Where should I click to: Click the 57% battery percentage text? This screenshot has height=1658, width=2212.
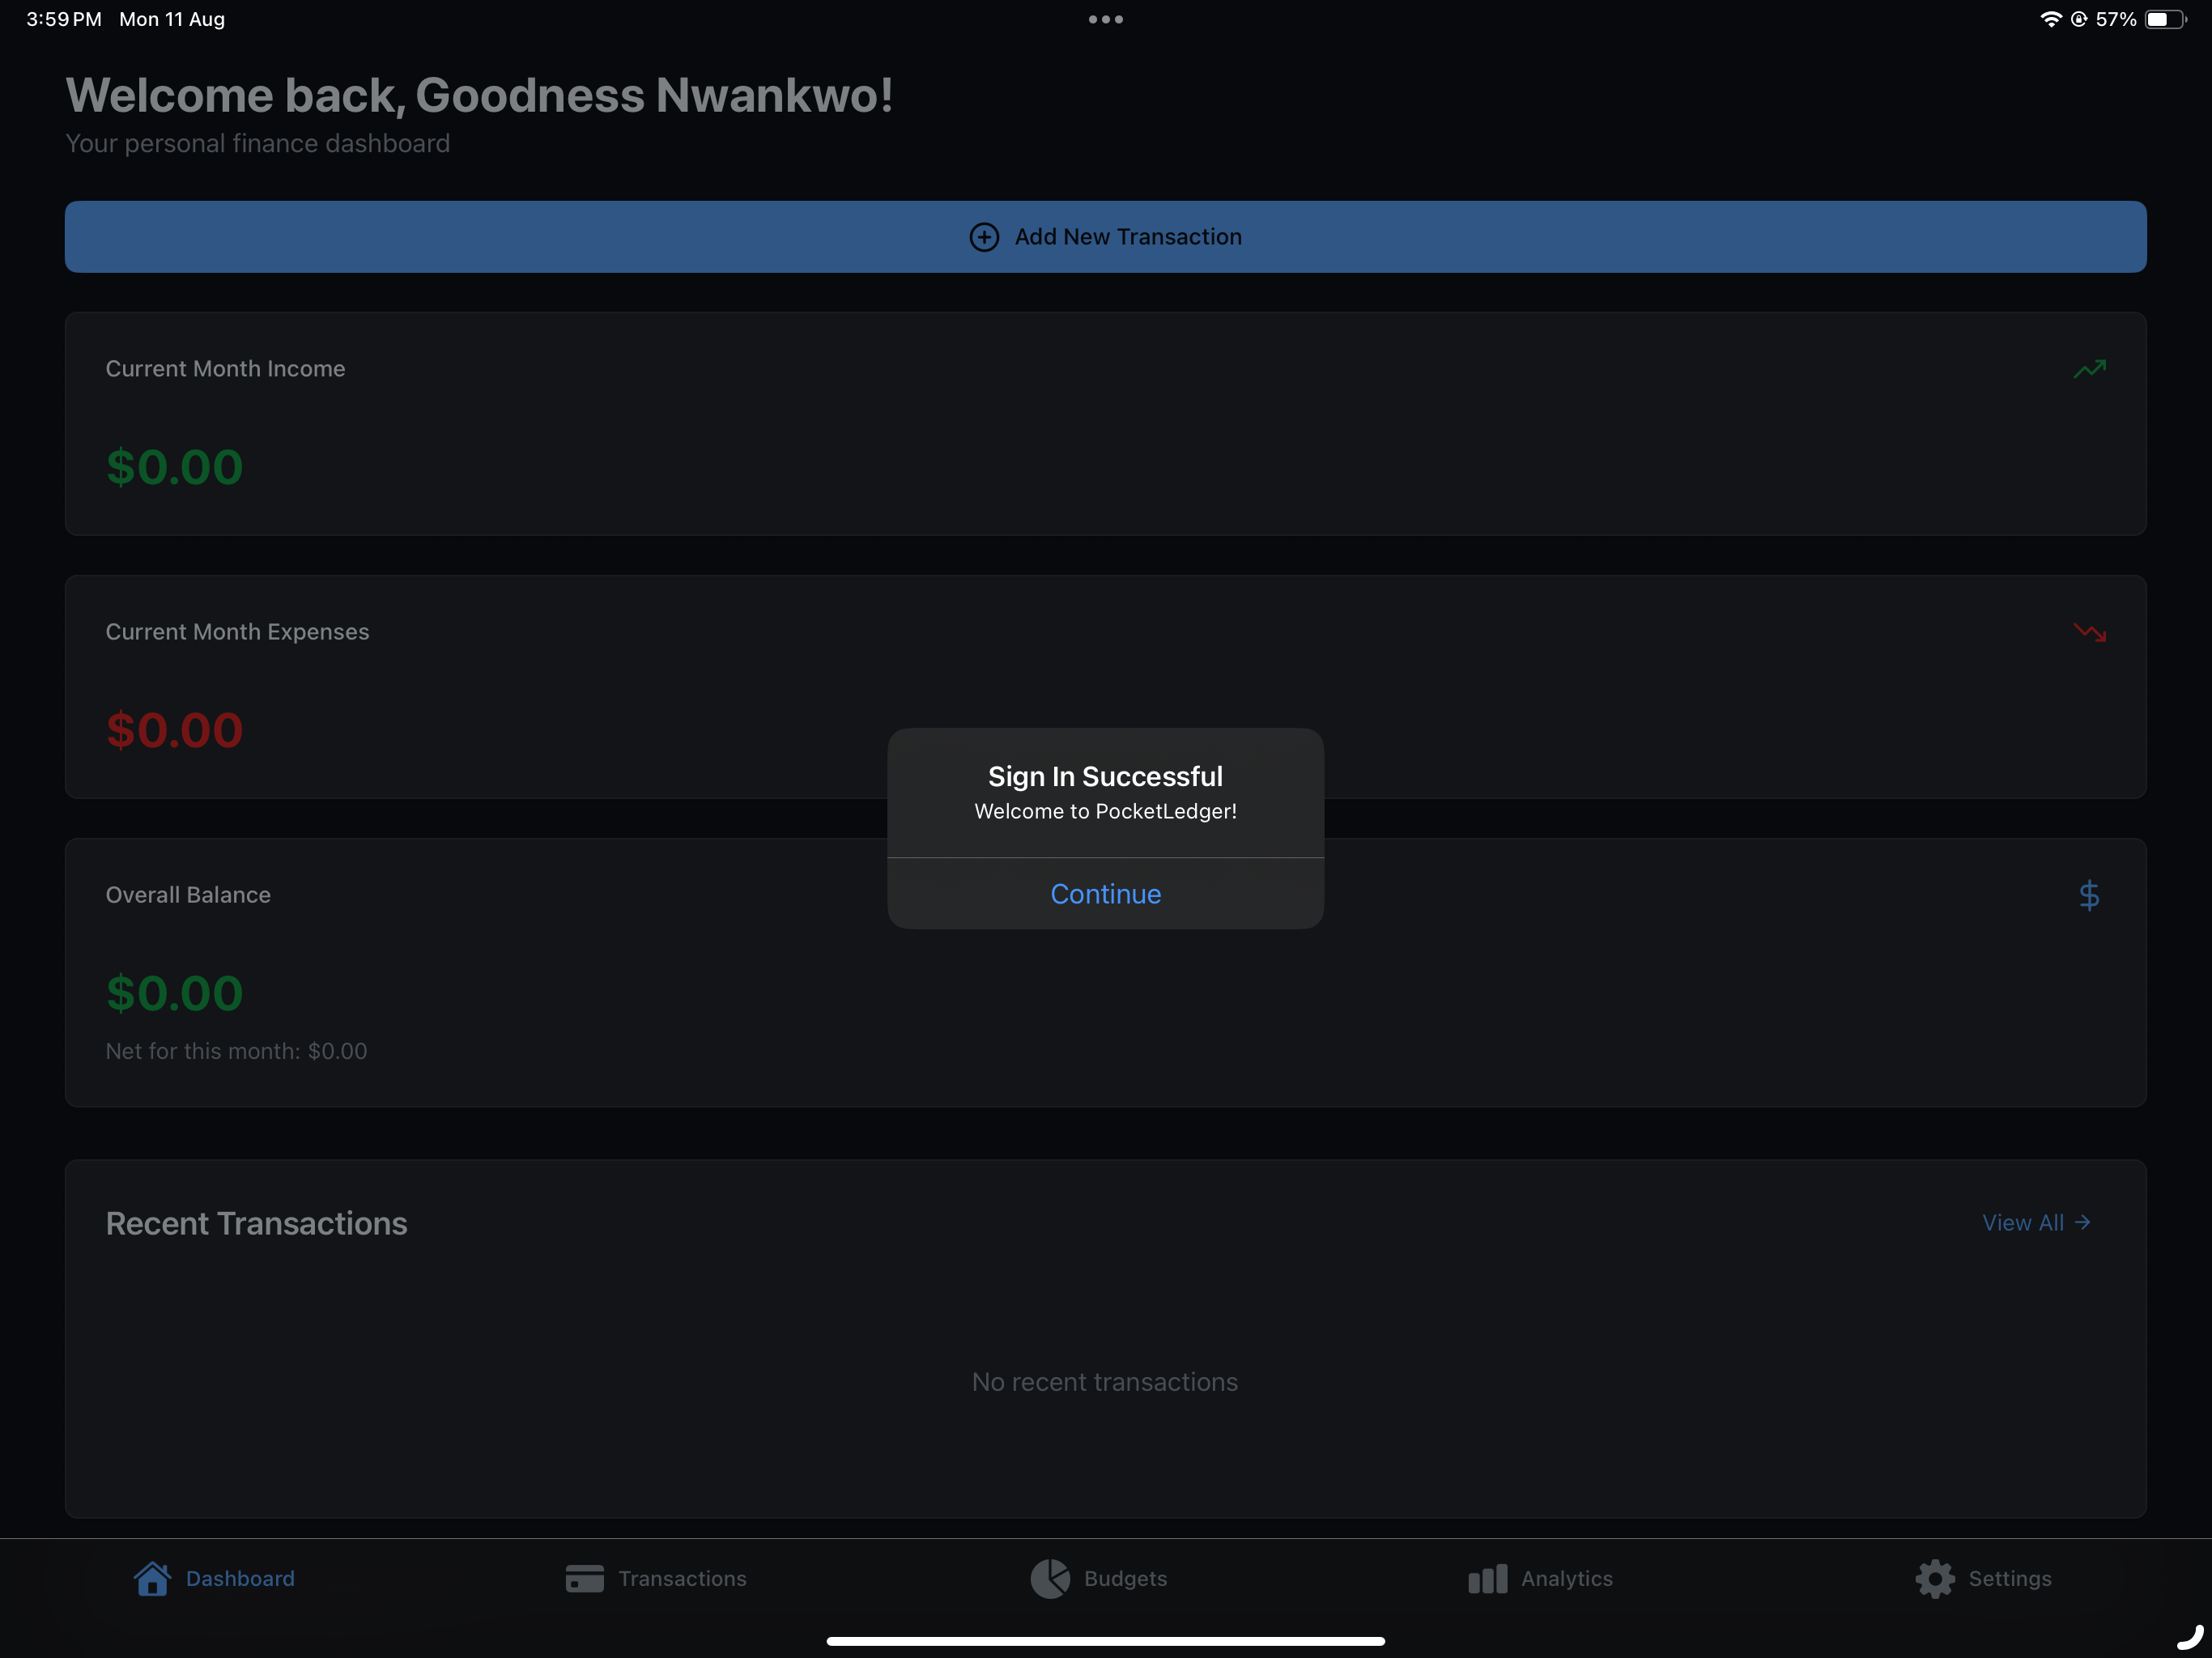click(x=2116, y=19)
